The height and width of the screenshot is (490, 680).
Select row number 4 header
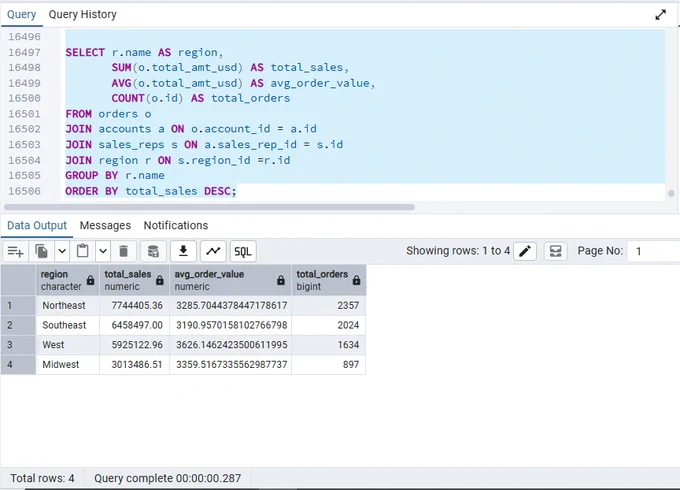coord(18,365)
